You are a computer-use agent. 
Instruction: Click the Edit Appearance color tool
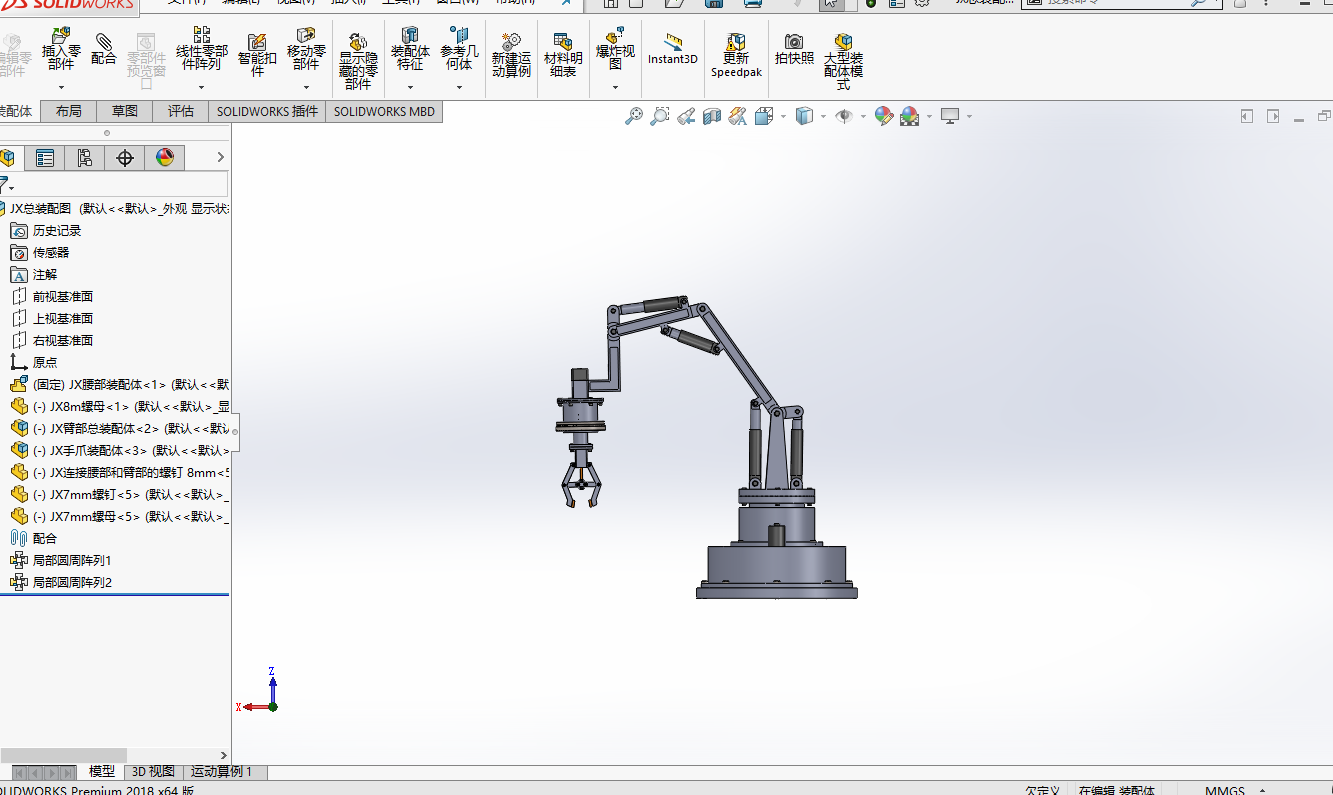(883, 116)
